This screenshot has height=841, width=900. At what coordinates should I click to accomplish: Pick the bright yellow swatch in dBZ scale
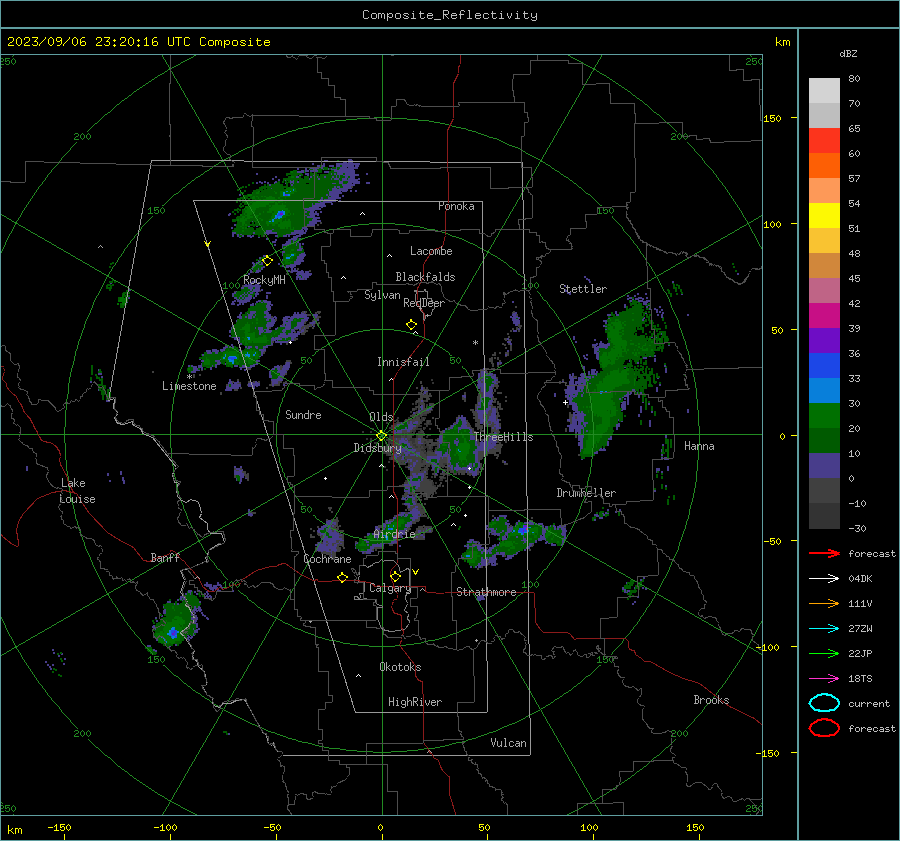click(824, 215)
